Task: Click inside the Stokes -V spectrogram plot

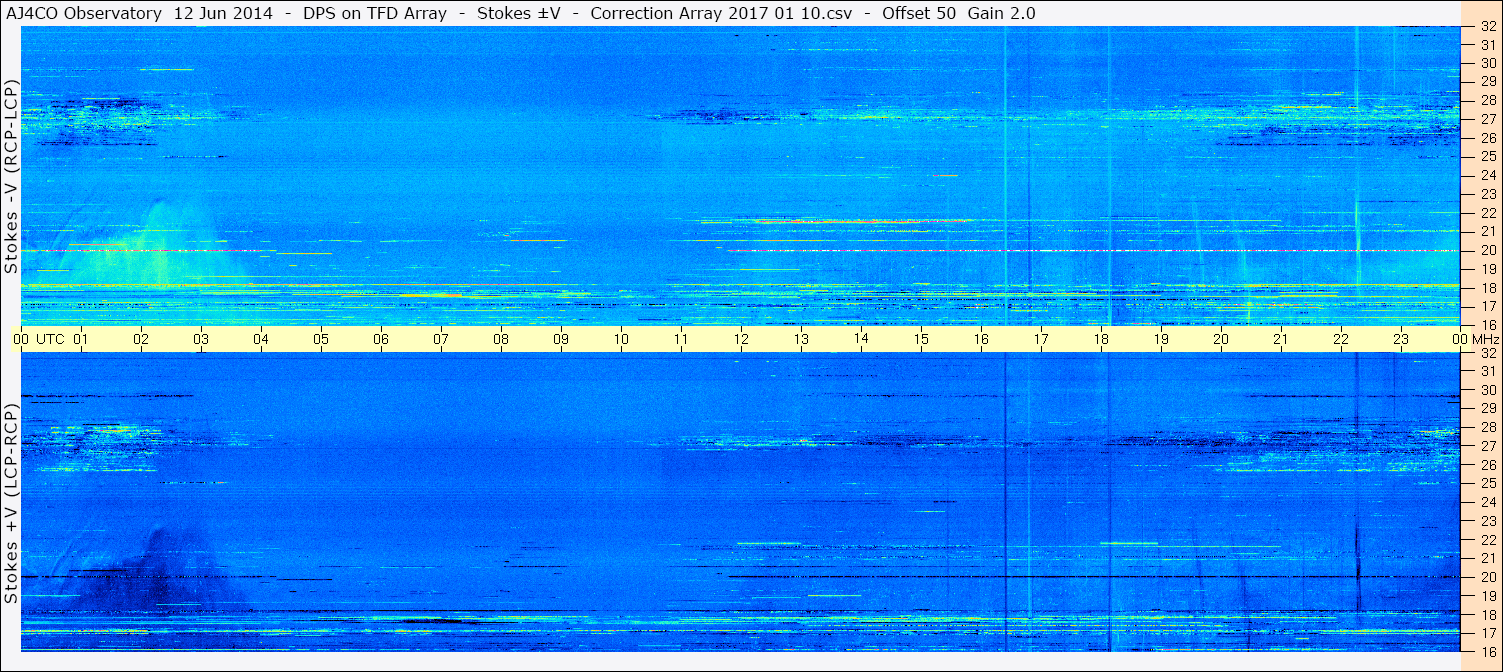Action: [741, 176]
